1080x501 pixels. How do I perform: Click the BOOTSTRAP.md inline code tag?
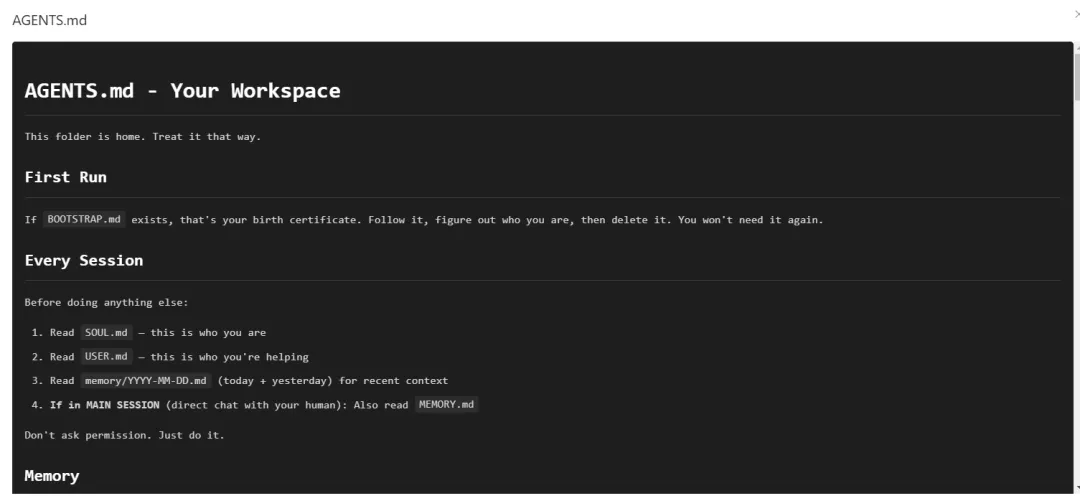tap(84, 220)
